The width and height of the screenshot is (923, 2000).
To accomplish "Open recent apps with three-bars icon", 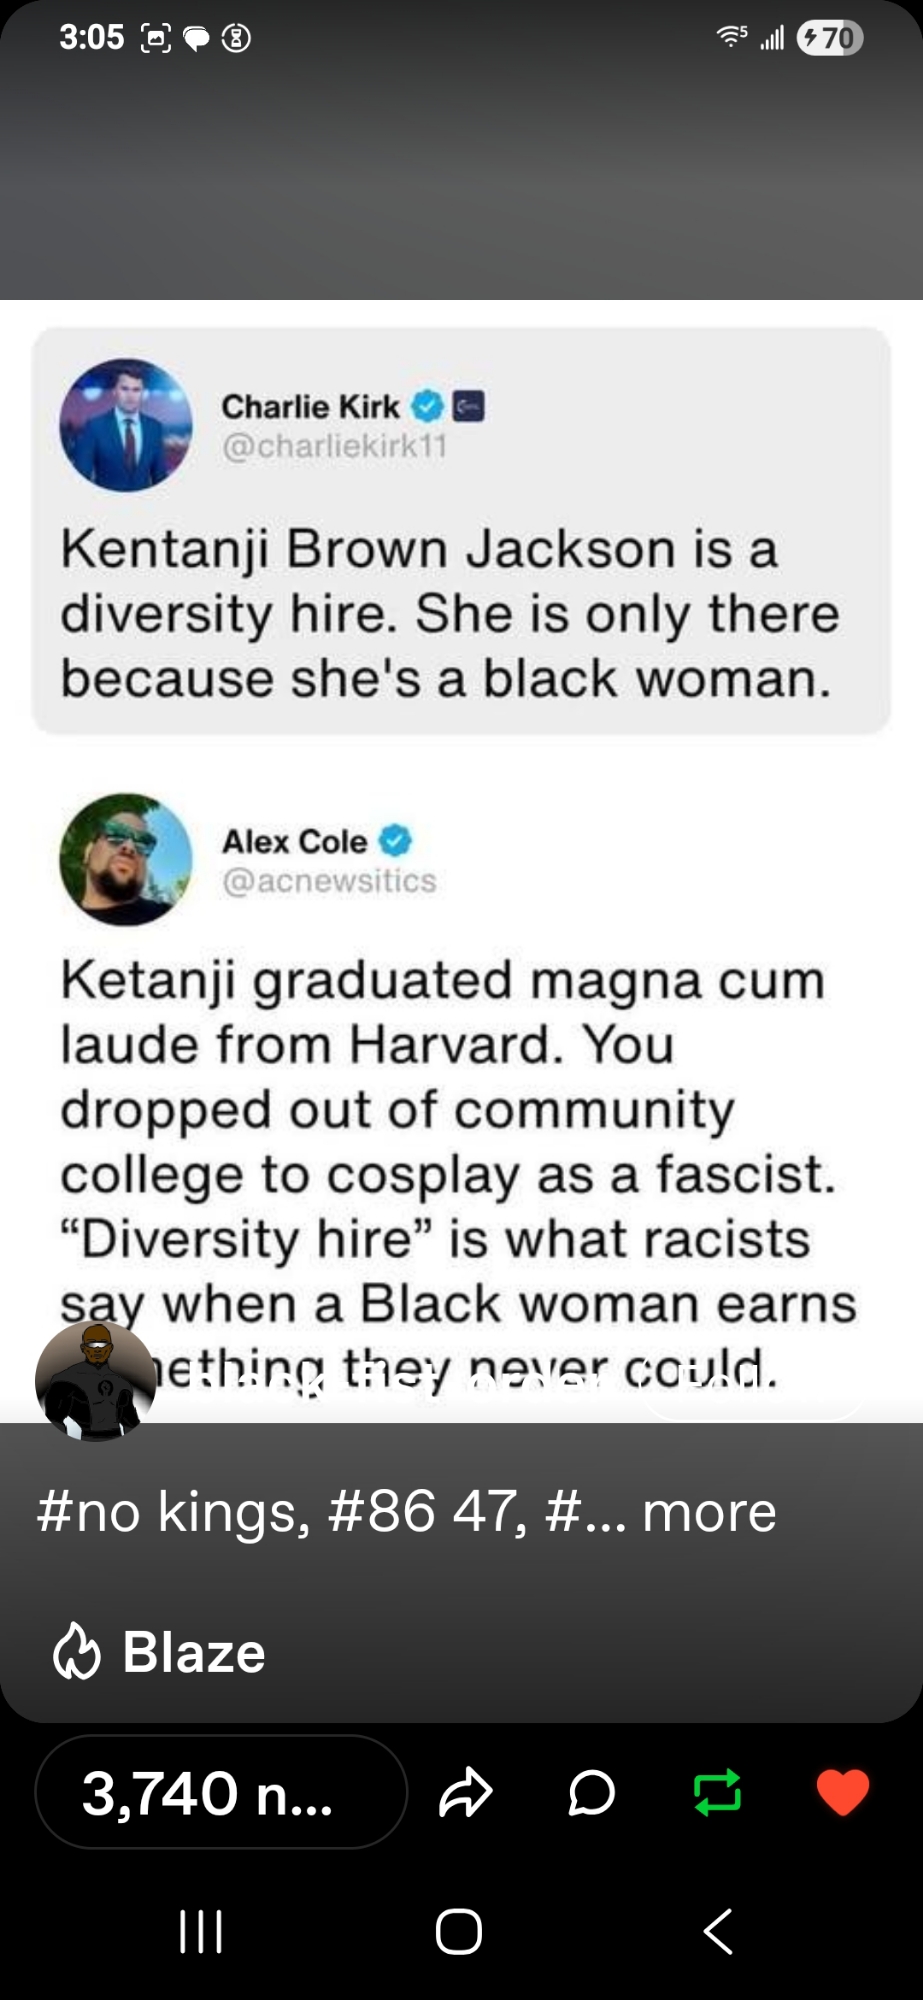I will pyautogui.click(x=201, y=1931).
